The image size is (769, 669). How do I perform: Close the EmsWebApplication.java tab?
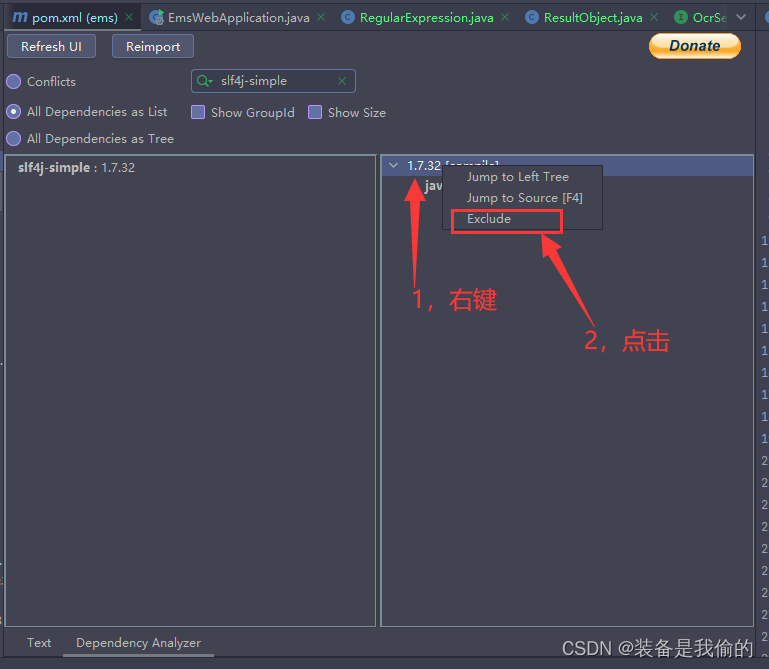tap(321, 17)
